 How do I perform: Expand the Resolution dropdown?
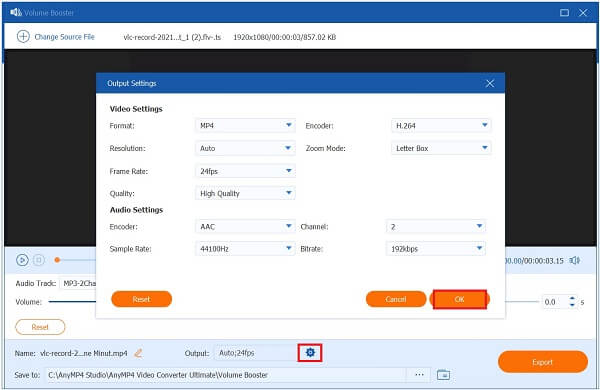click(245, 148)
